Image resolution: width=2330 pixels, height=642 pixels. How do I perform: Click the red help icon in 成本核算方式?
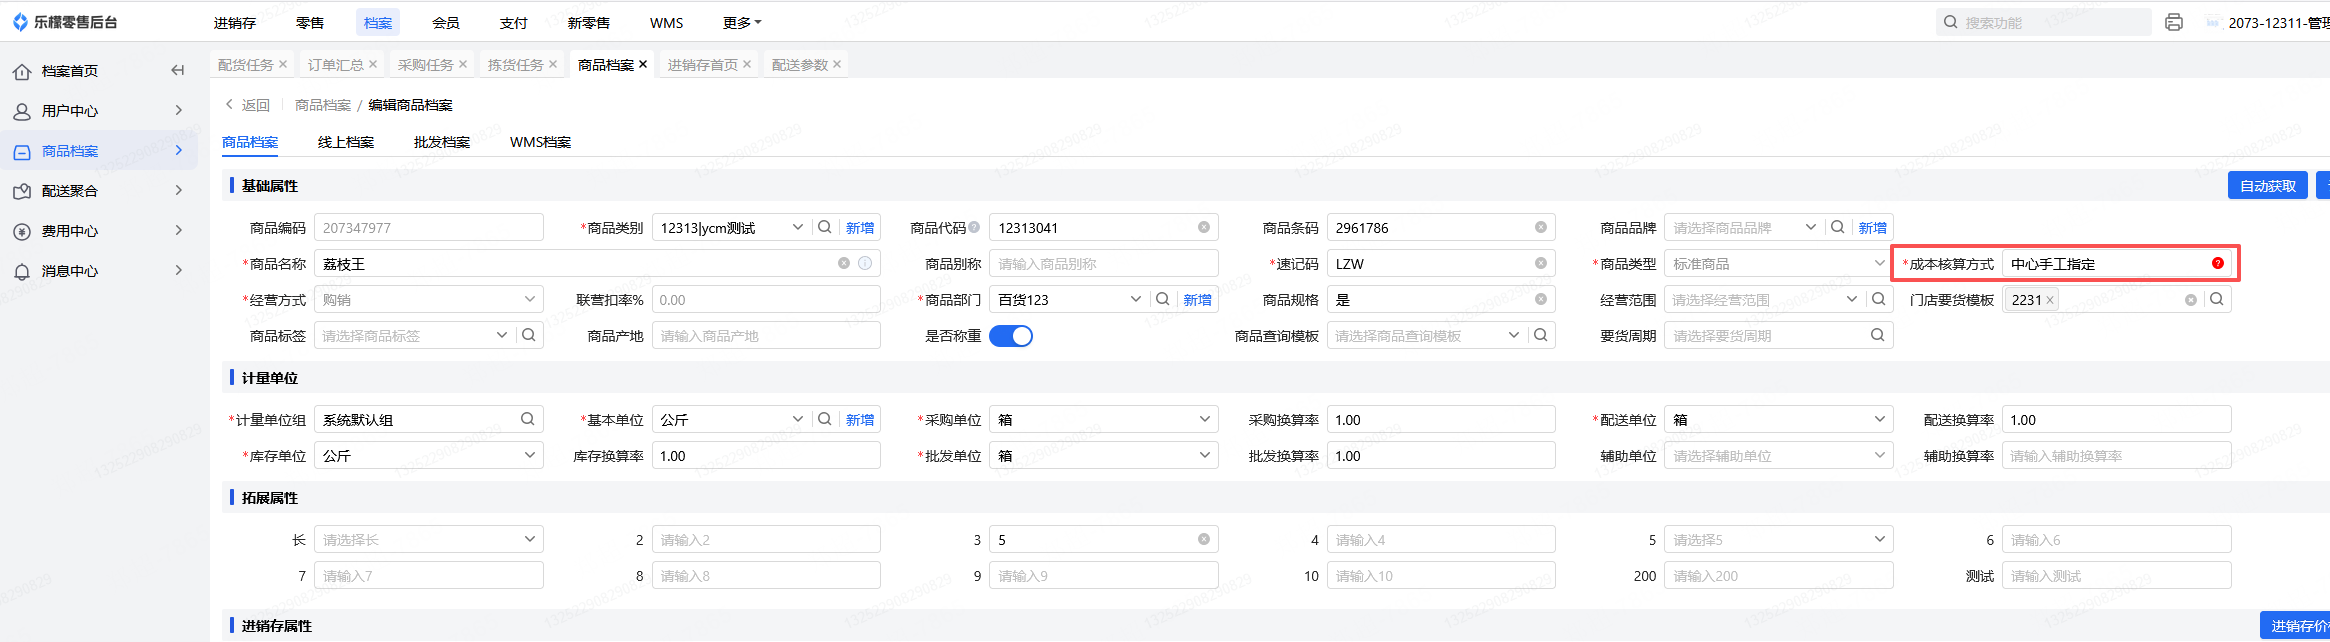coord(2218,263)
